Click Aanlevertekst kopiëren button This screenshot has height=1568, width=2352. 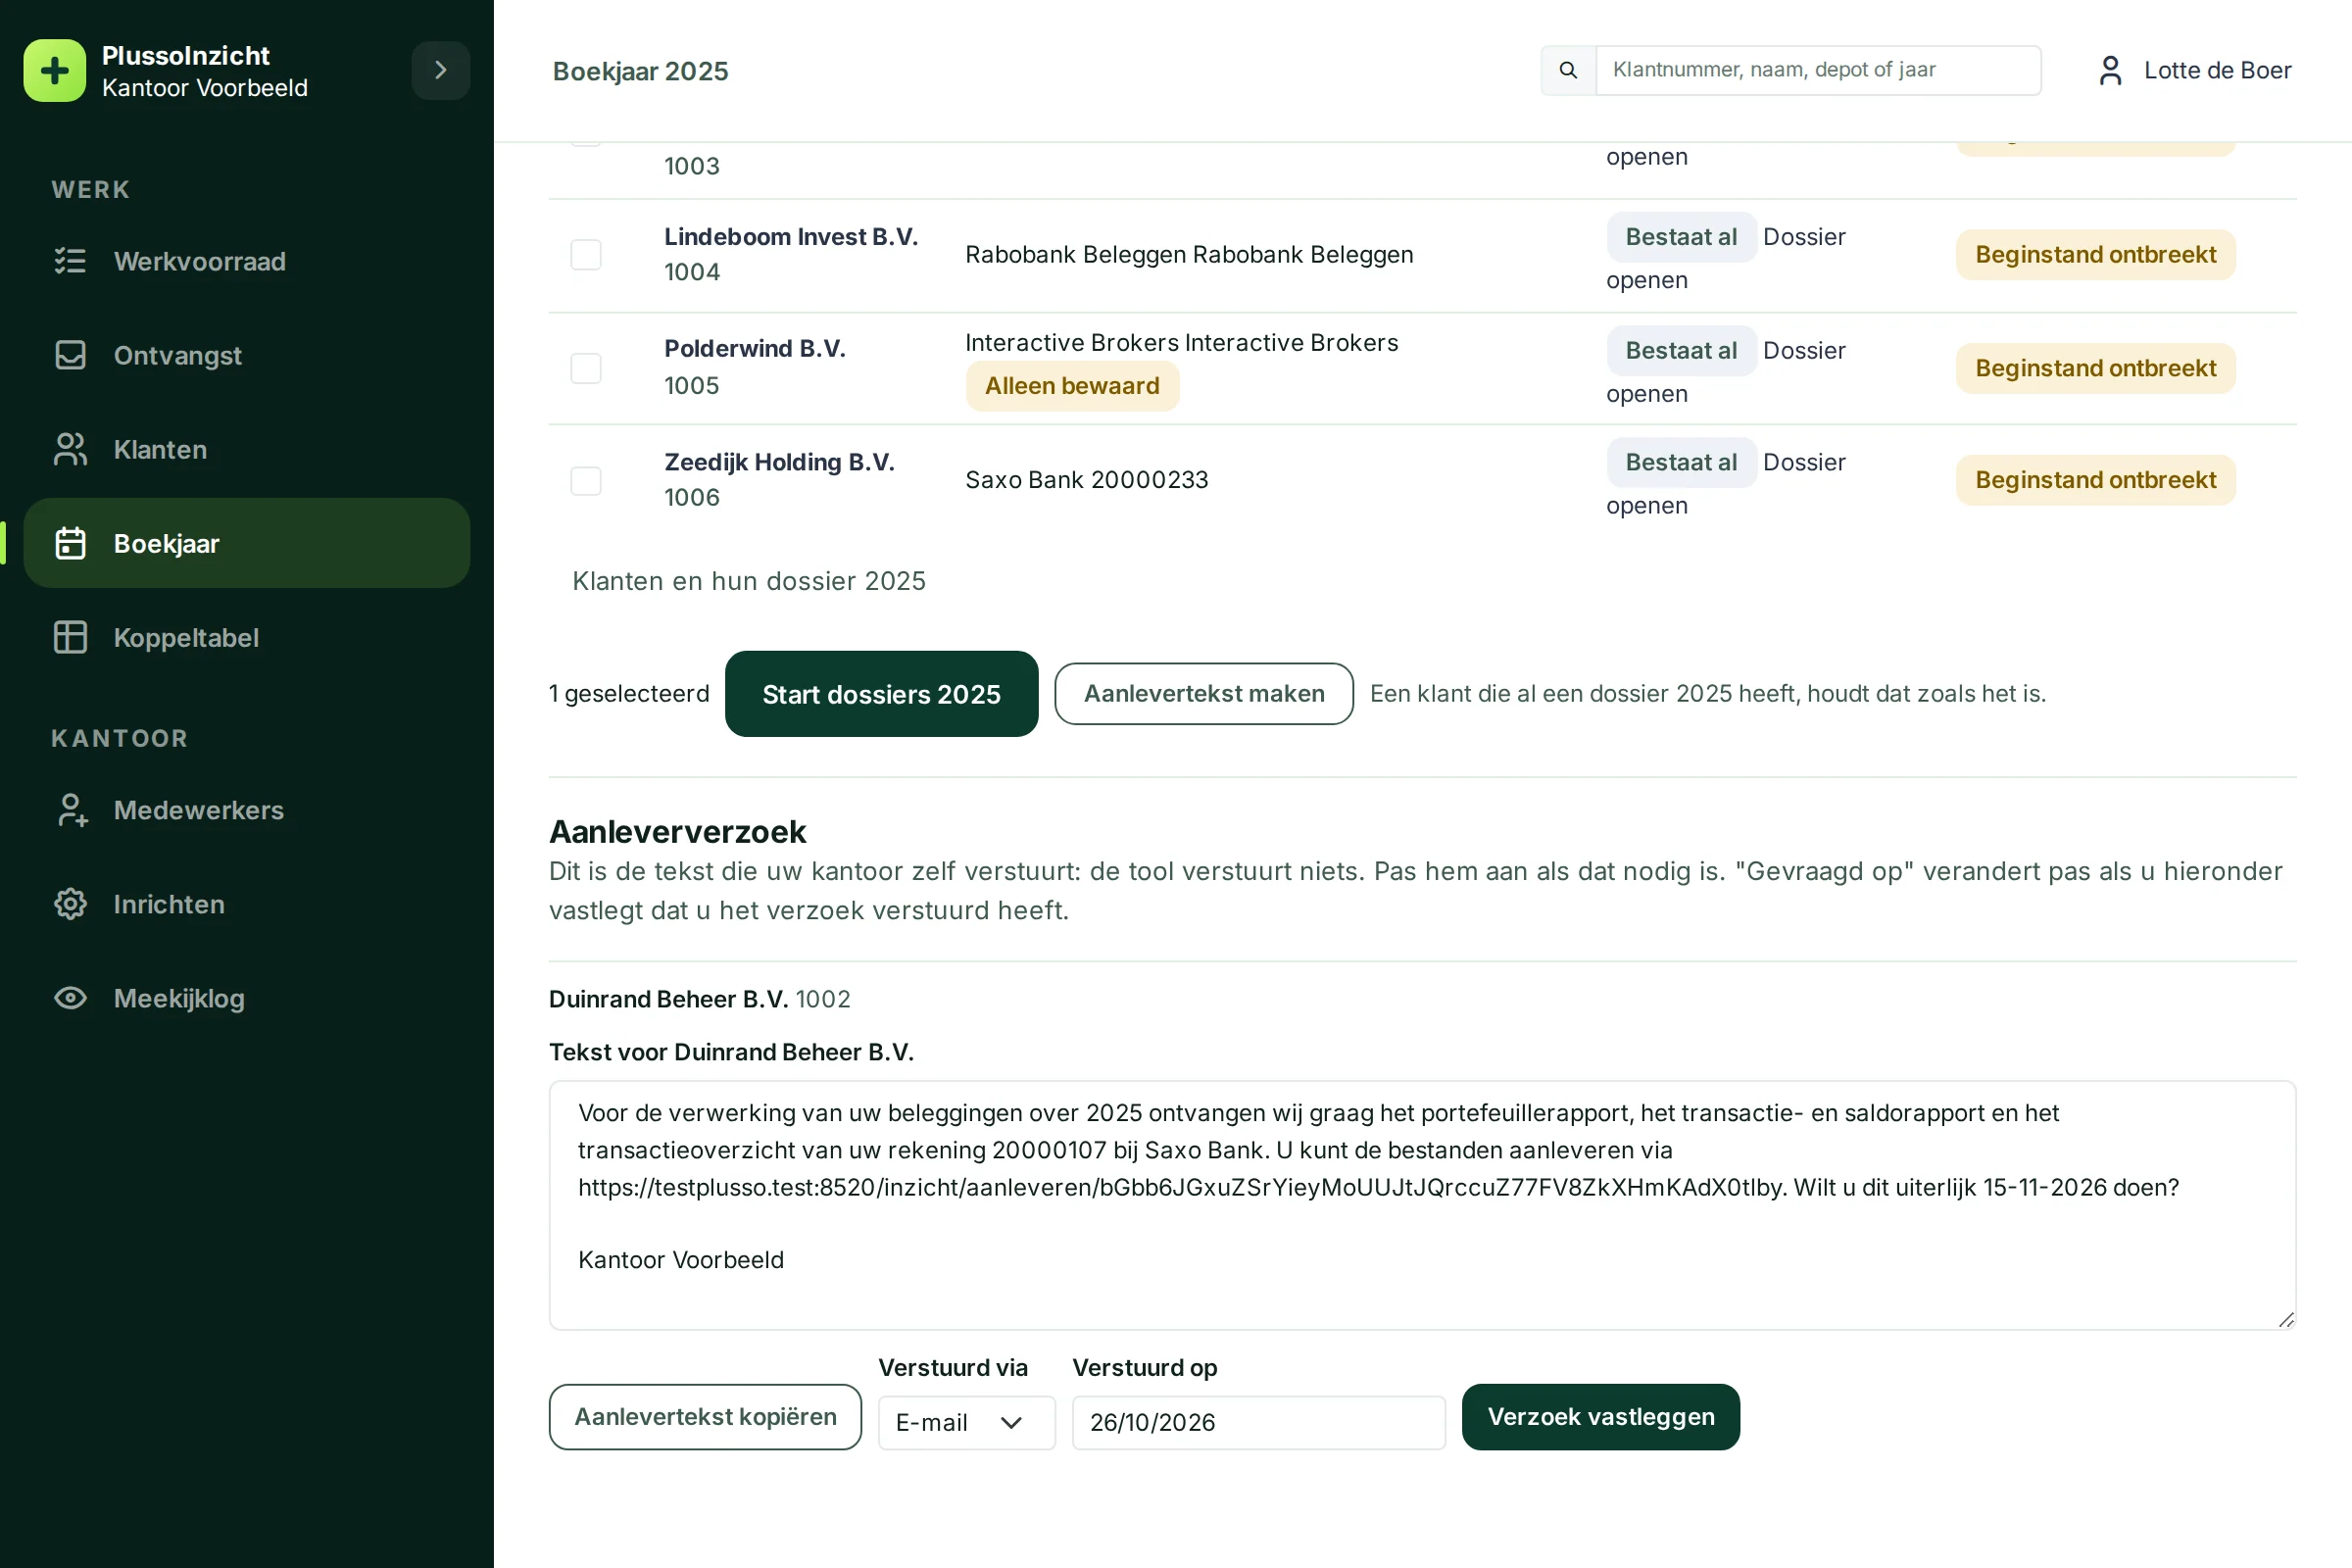click(x=705, y=1417)
